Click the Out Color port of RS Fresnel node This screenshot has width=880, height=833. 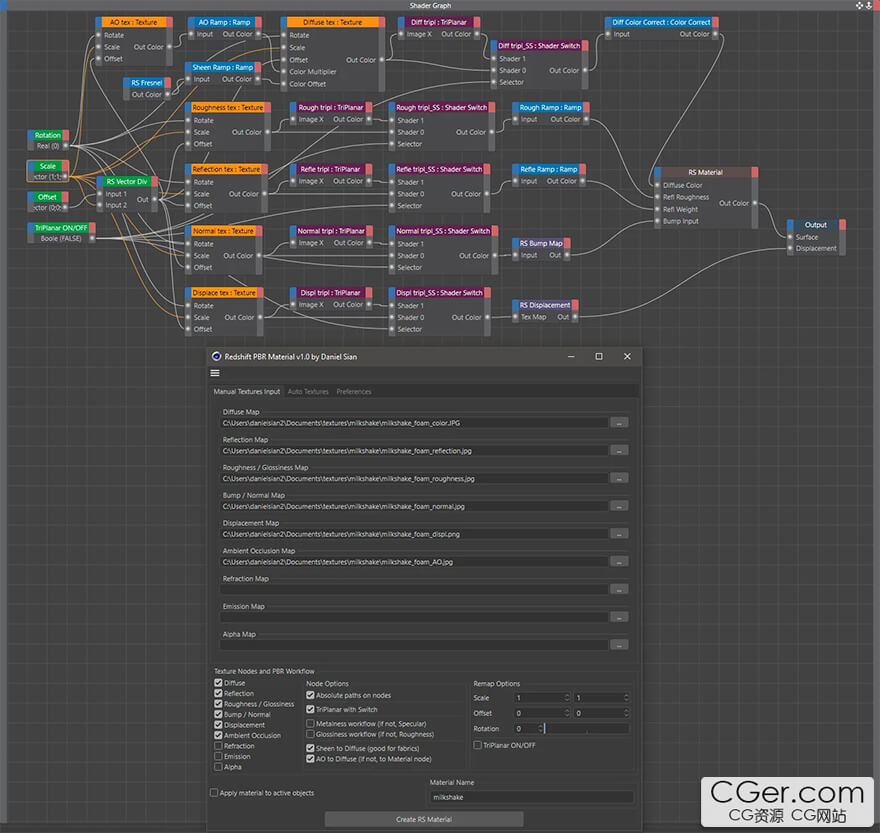[167, 94]
